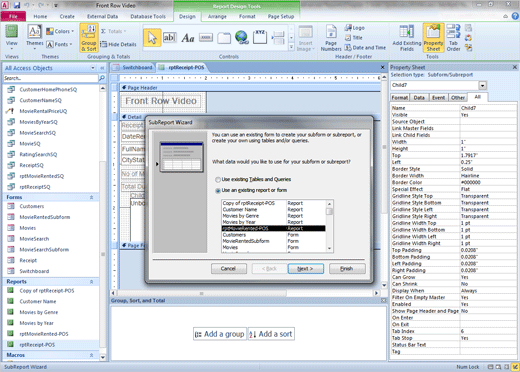Viewport: 520px width, 372px height.
Task: Toggle the Property Sheet button
Action: pos(433,38)
